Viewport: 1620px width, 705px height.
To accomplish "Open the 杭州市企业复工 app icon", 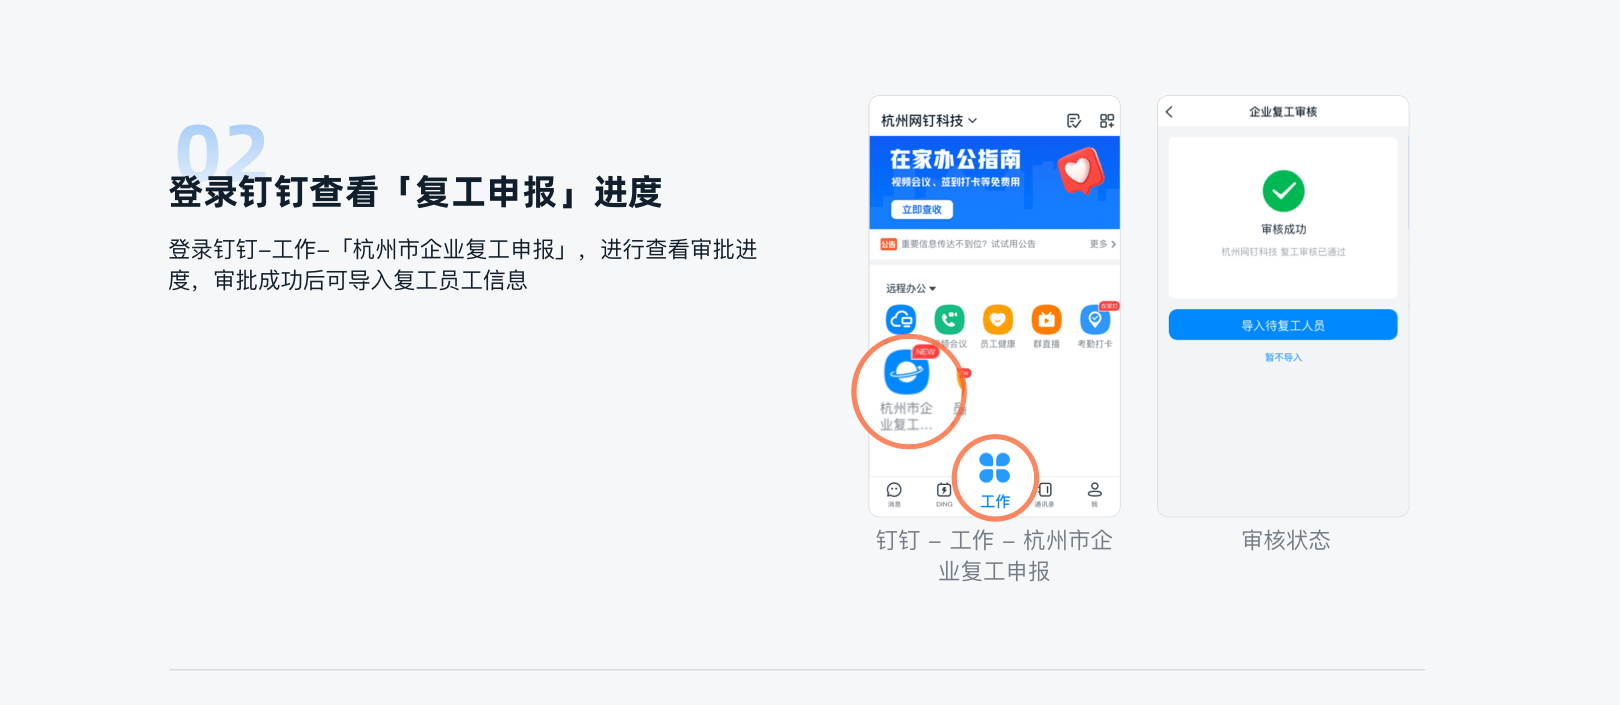I will click(907, 372).
